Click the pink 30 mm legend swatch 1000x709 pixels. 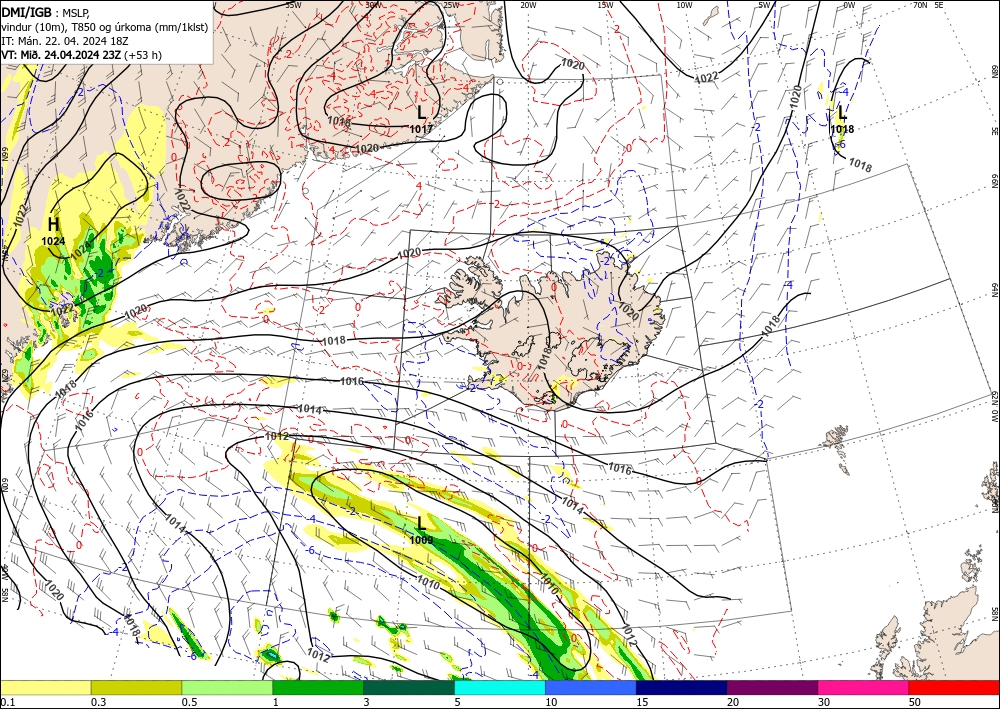point(864,687)
